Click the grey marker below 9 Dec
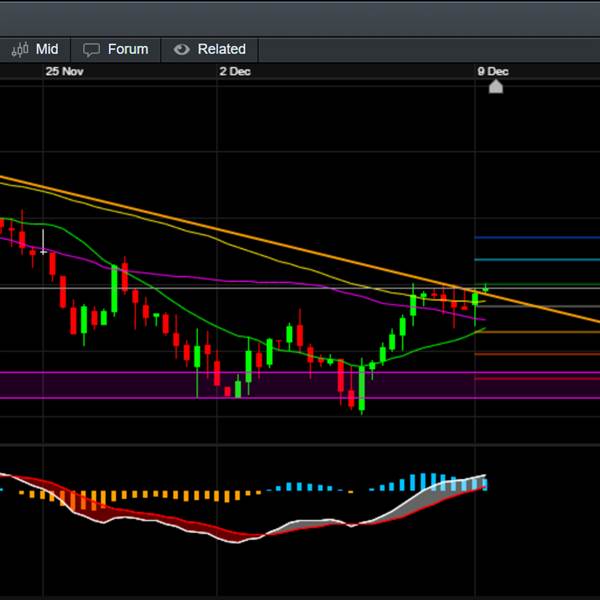 [x=496, y=86]
